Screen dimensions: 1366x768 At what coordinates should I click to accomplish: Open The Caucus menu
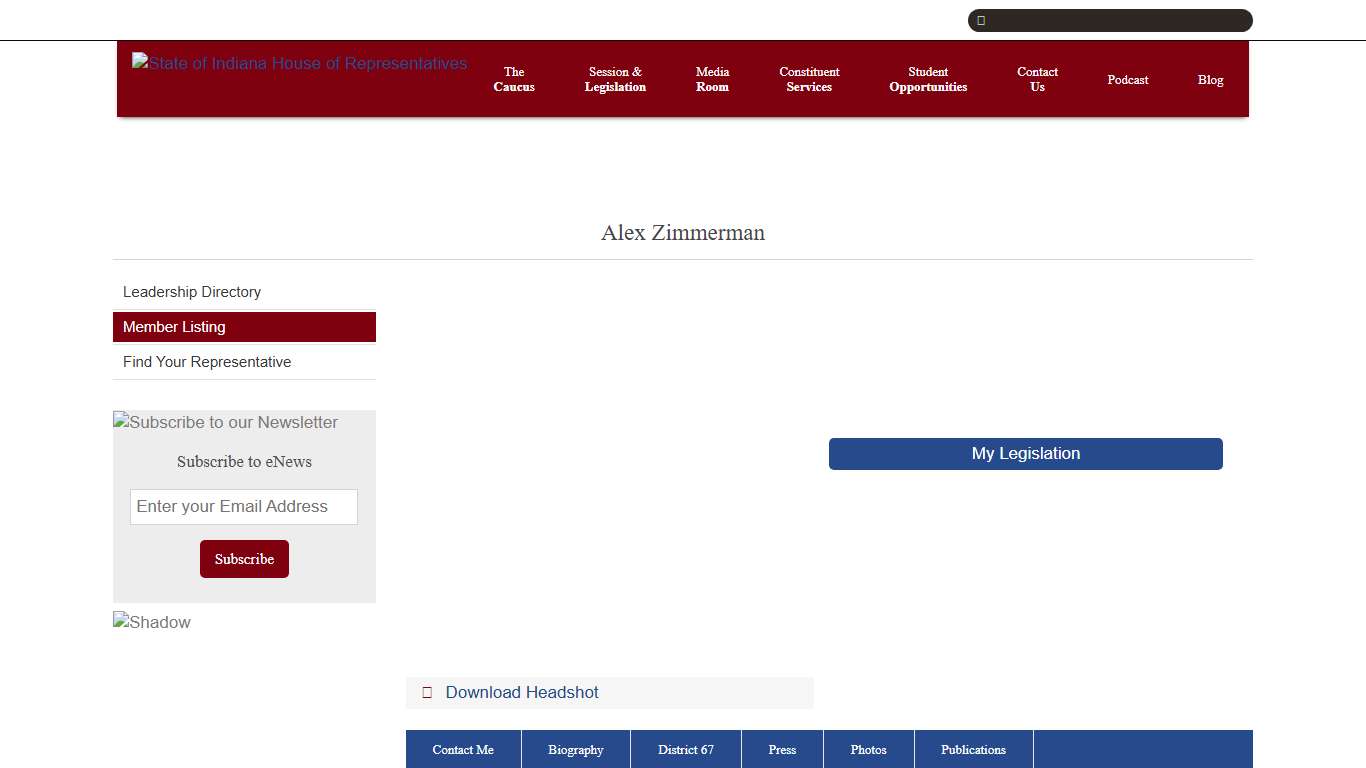pyautogui.click(x=514, y=79)
